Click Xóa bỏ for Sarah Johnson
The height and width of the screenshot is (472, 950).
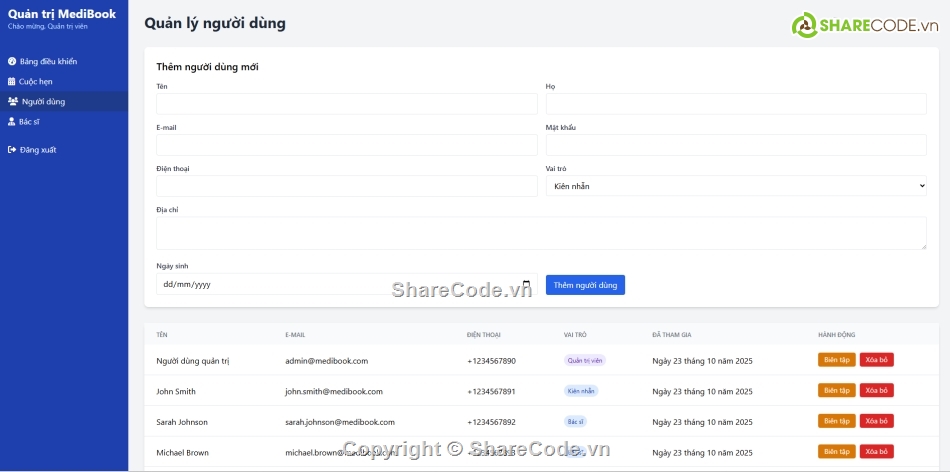(x=876, y=422)
